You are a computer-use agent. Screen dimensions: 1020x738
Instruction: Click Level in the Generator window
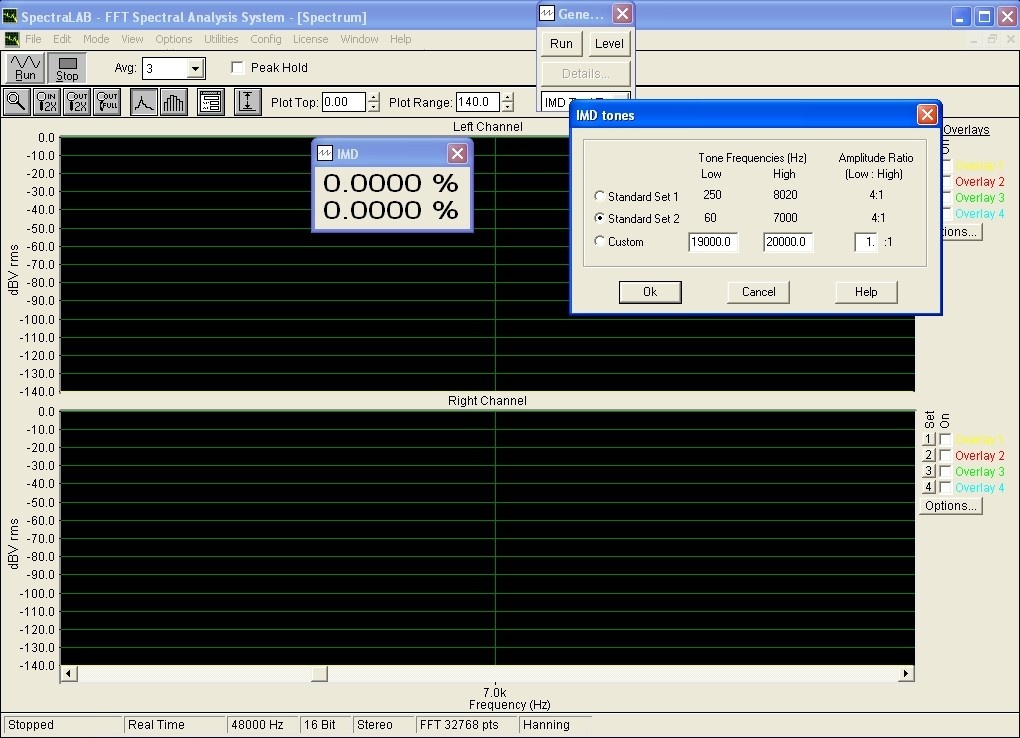click(609, 44)
